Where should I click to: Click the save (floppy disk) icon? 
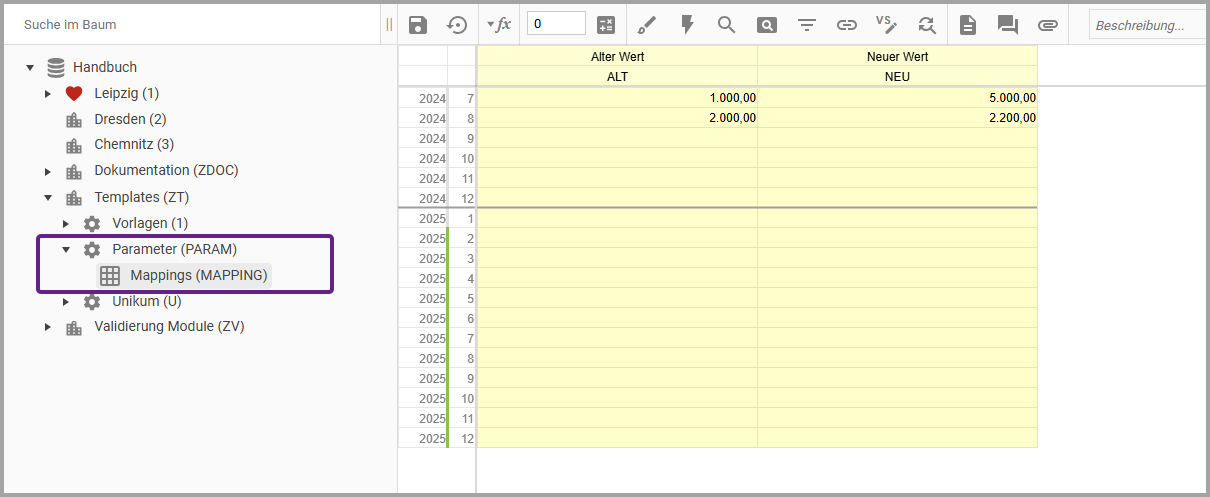418,25
